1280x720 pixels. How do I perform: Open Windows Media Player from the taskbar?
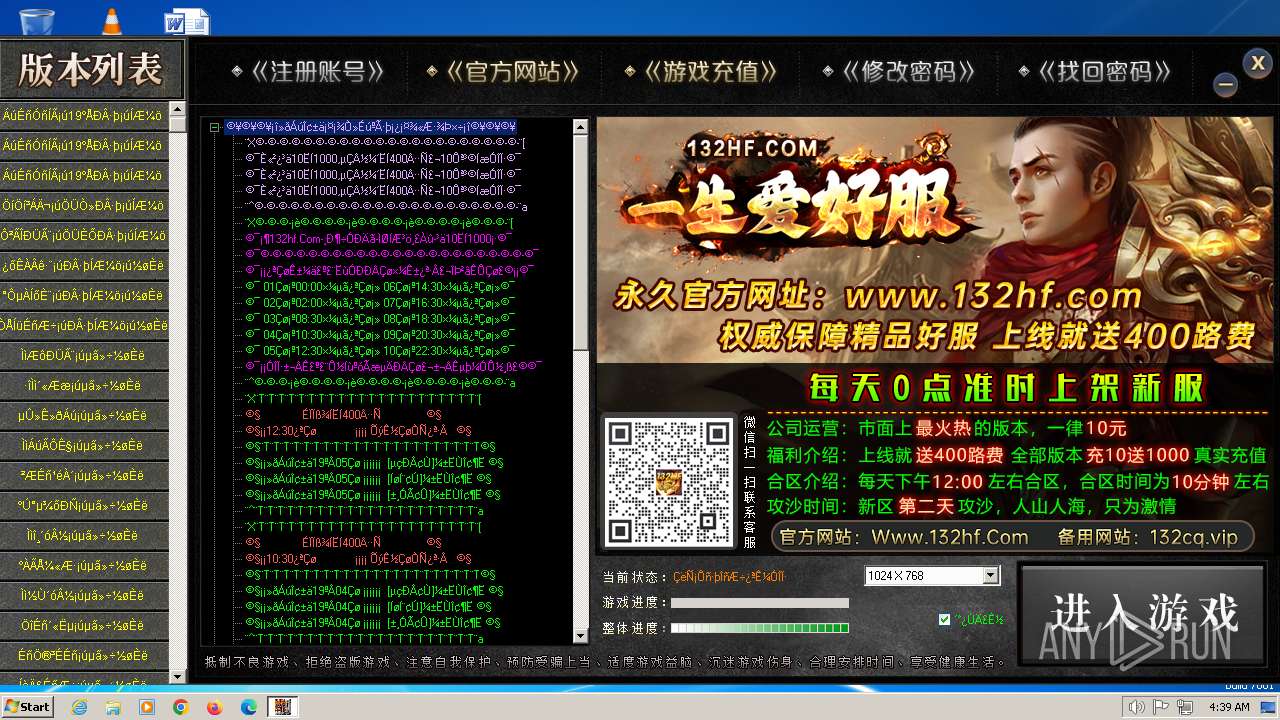coord(147,707)
